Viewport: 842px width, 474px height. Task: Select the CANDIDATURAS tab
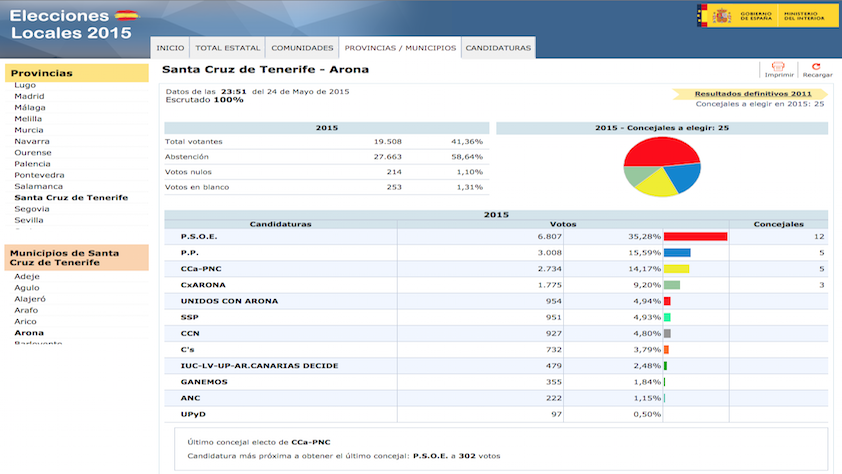[498, 48]
